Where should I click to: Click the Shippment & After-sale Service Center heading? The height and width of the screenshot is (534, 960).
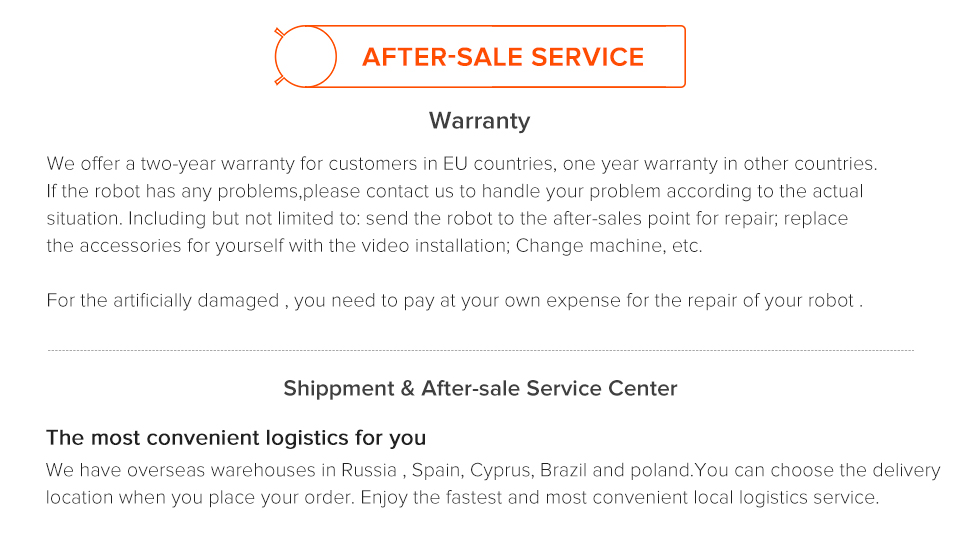pos(480,388)
